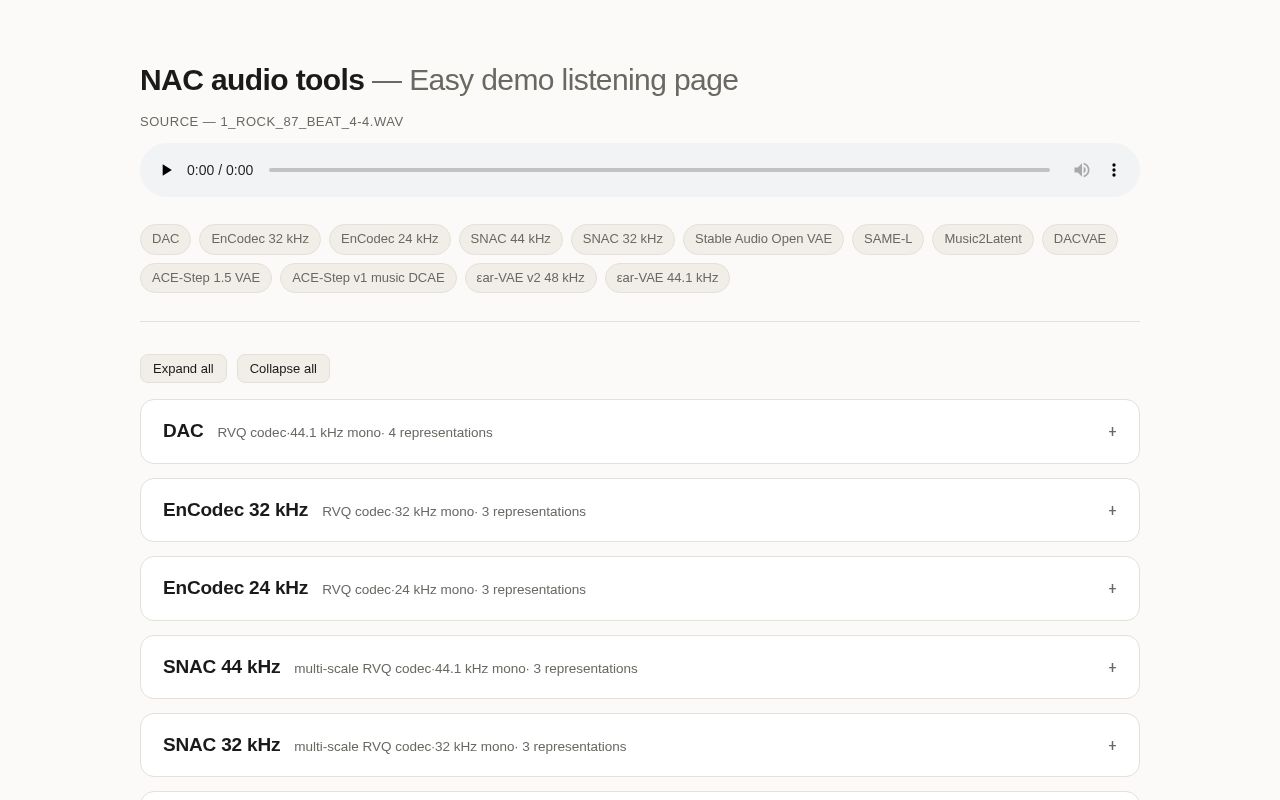Select the SNAC 32 kHz chip
Screen dimensions: 1280x800
(x=623, y=239)
